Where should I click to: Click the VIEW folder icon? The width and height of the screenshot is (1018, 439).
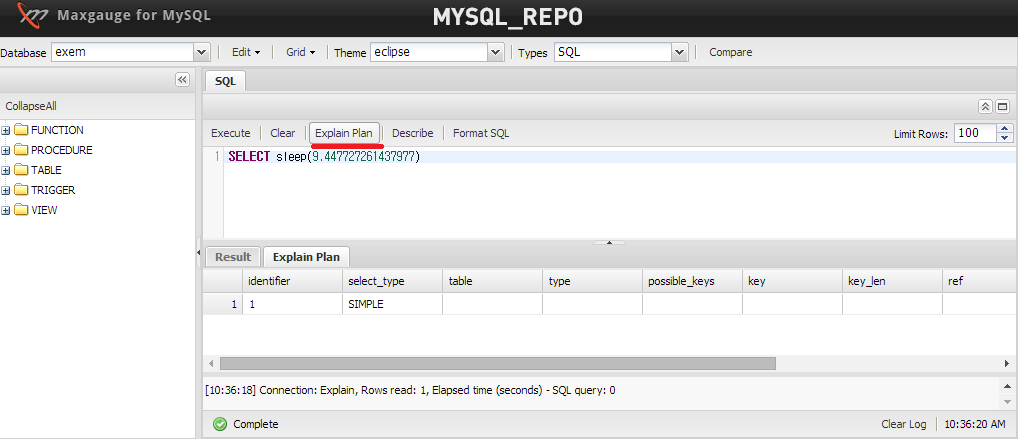click(x=21, y=210)
